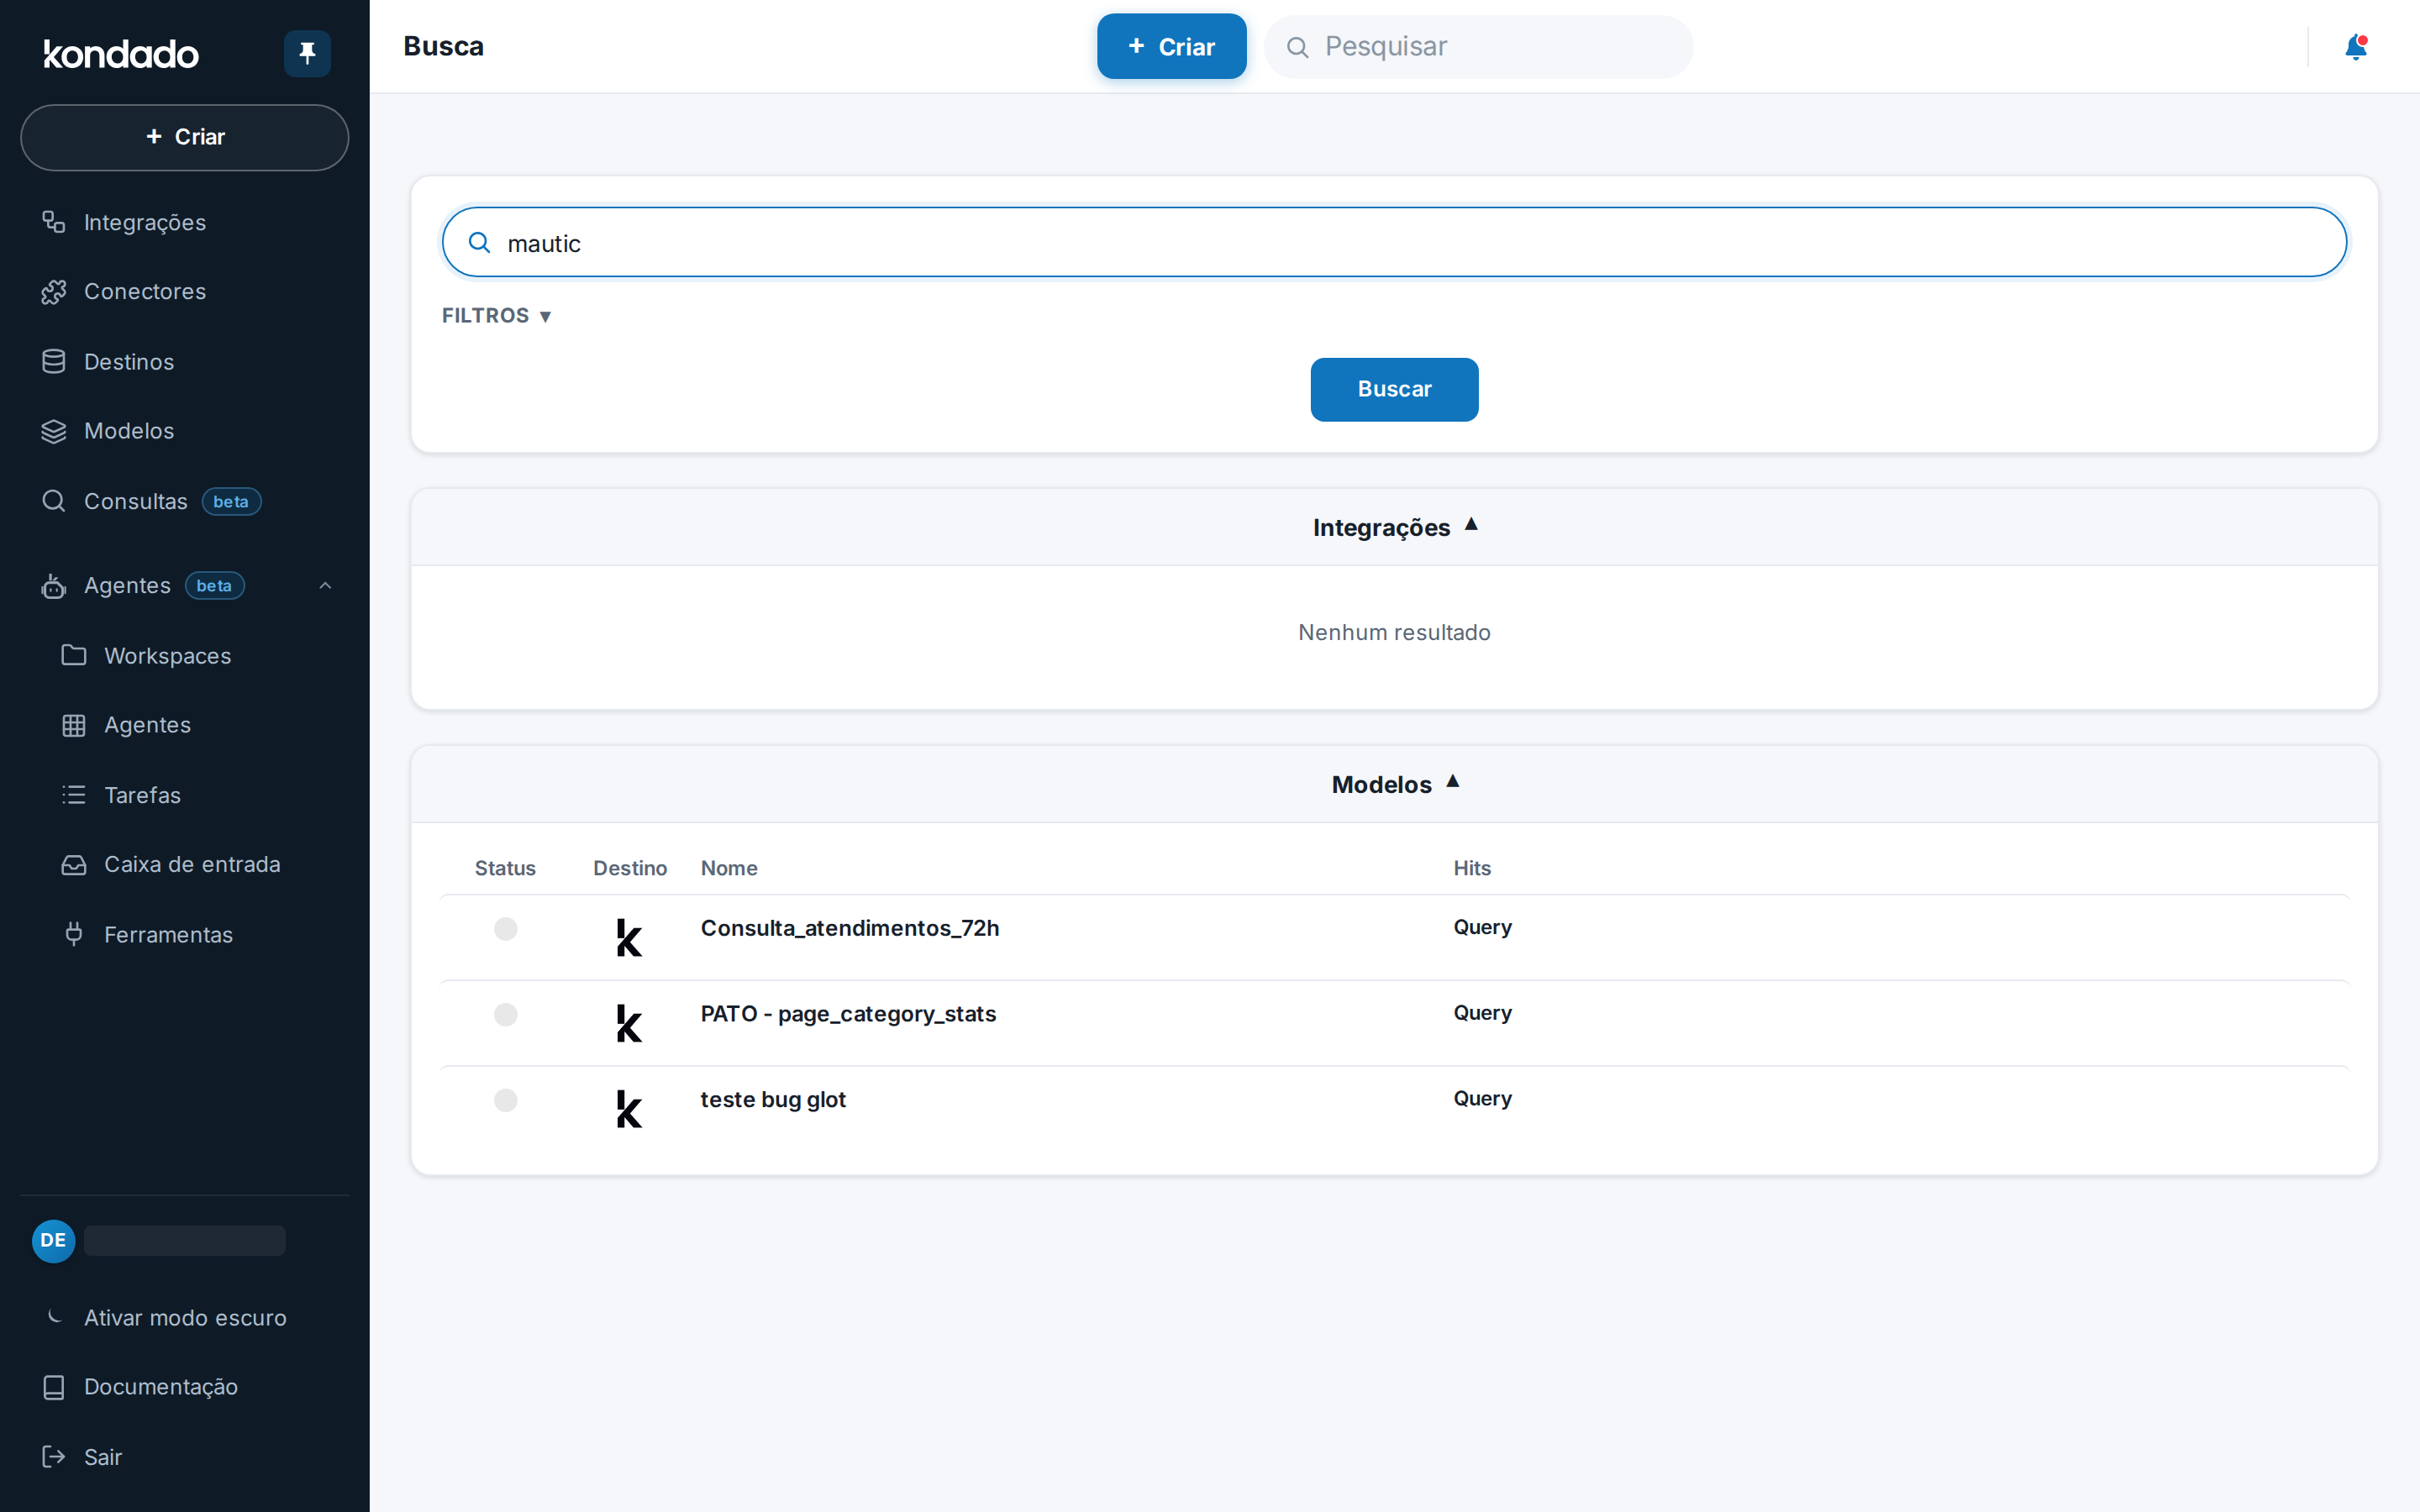The image size is (2420, 1512).
Task: Collapse the Modelos results section
Action: pyautogui.click(x=1395, y=784)
